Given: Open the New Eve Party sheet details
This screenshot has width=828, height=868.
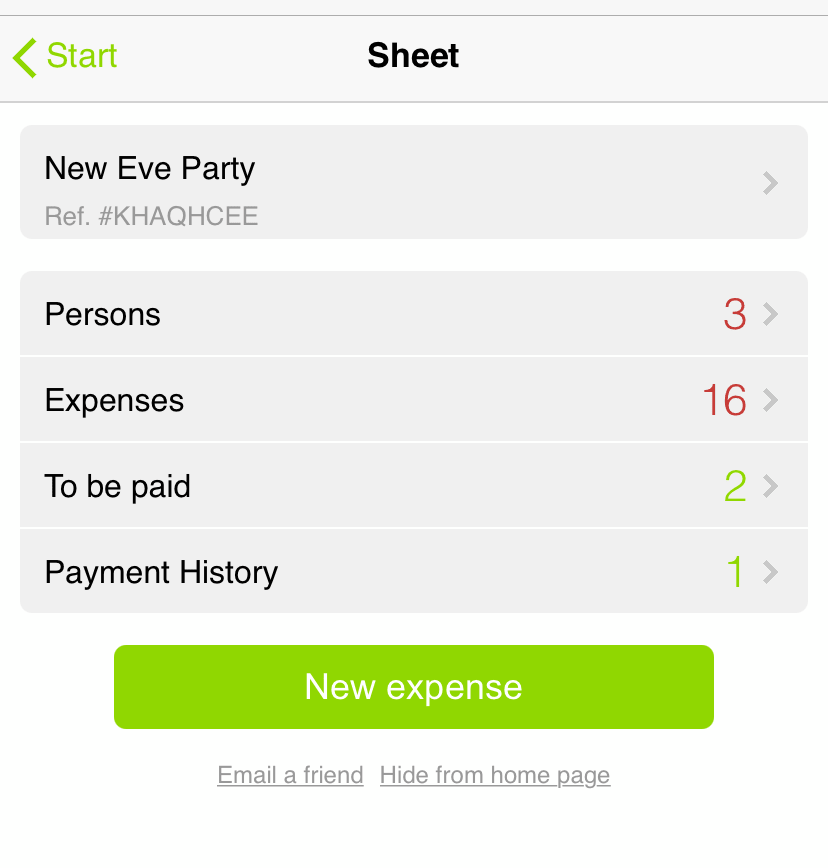Looking at the screenshot, I should (414, 182).
